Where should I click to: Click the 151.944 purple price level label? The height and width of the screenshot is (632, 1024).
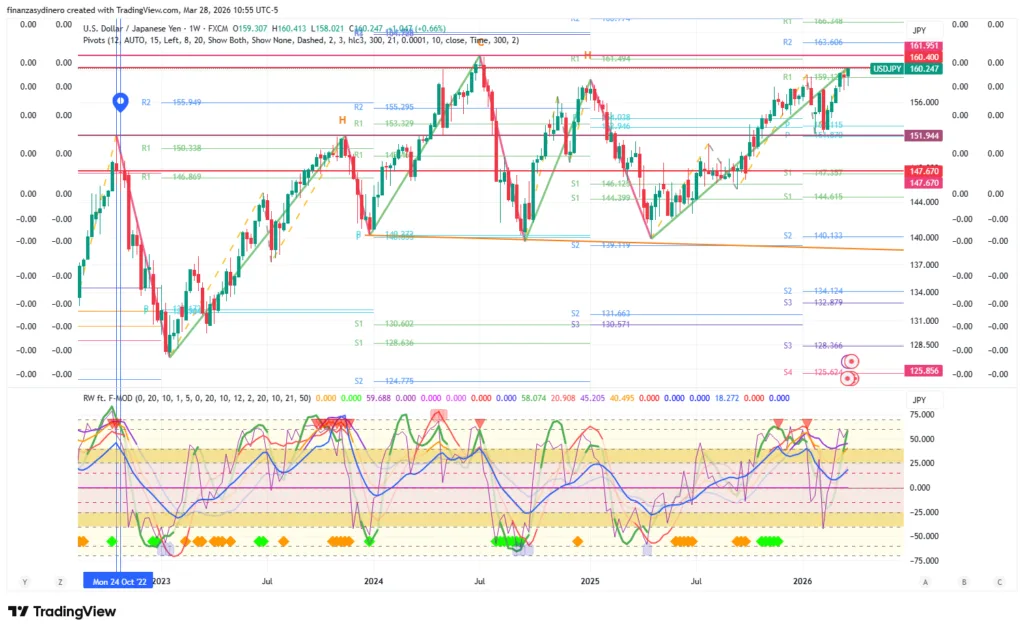[923, 135]
